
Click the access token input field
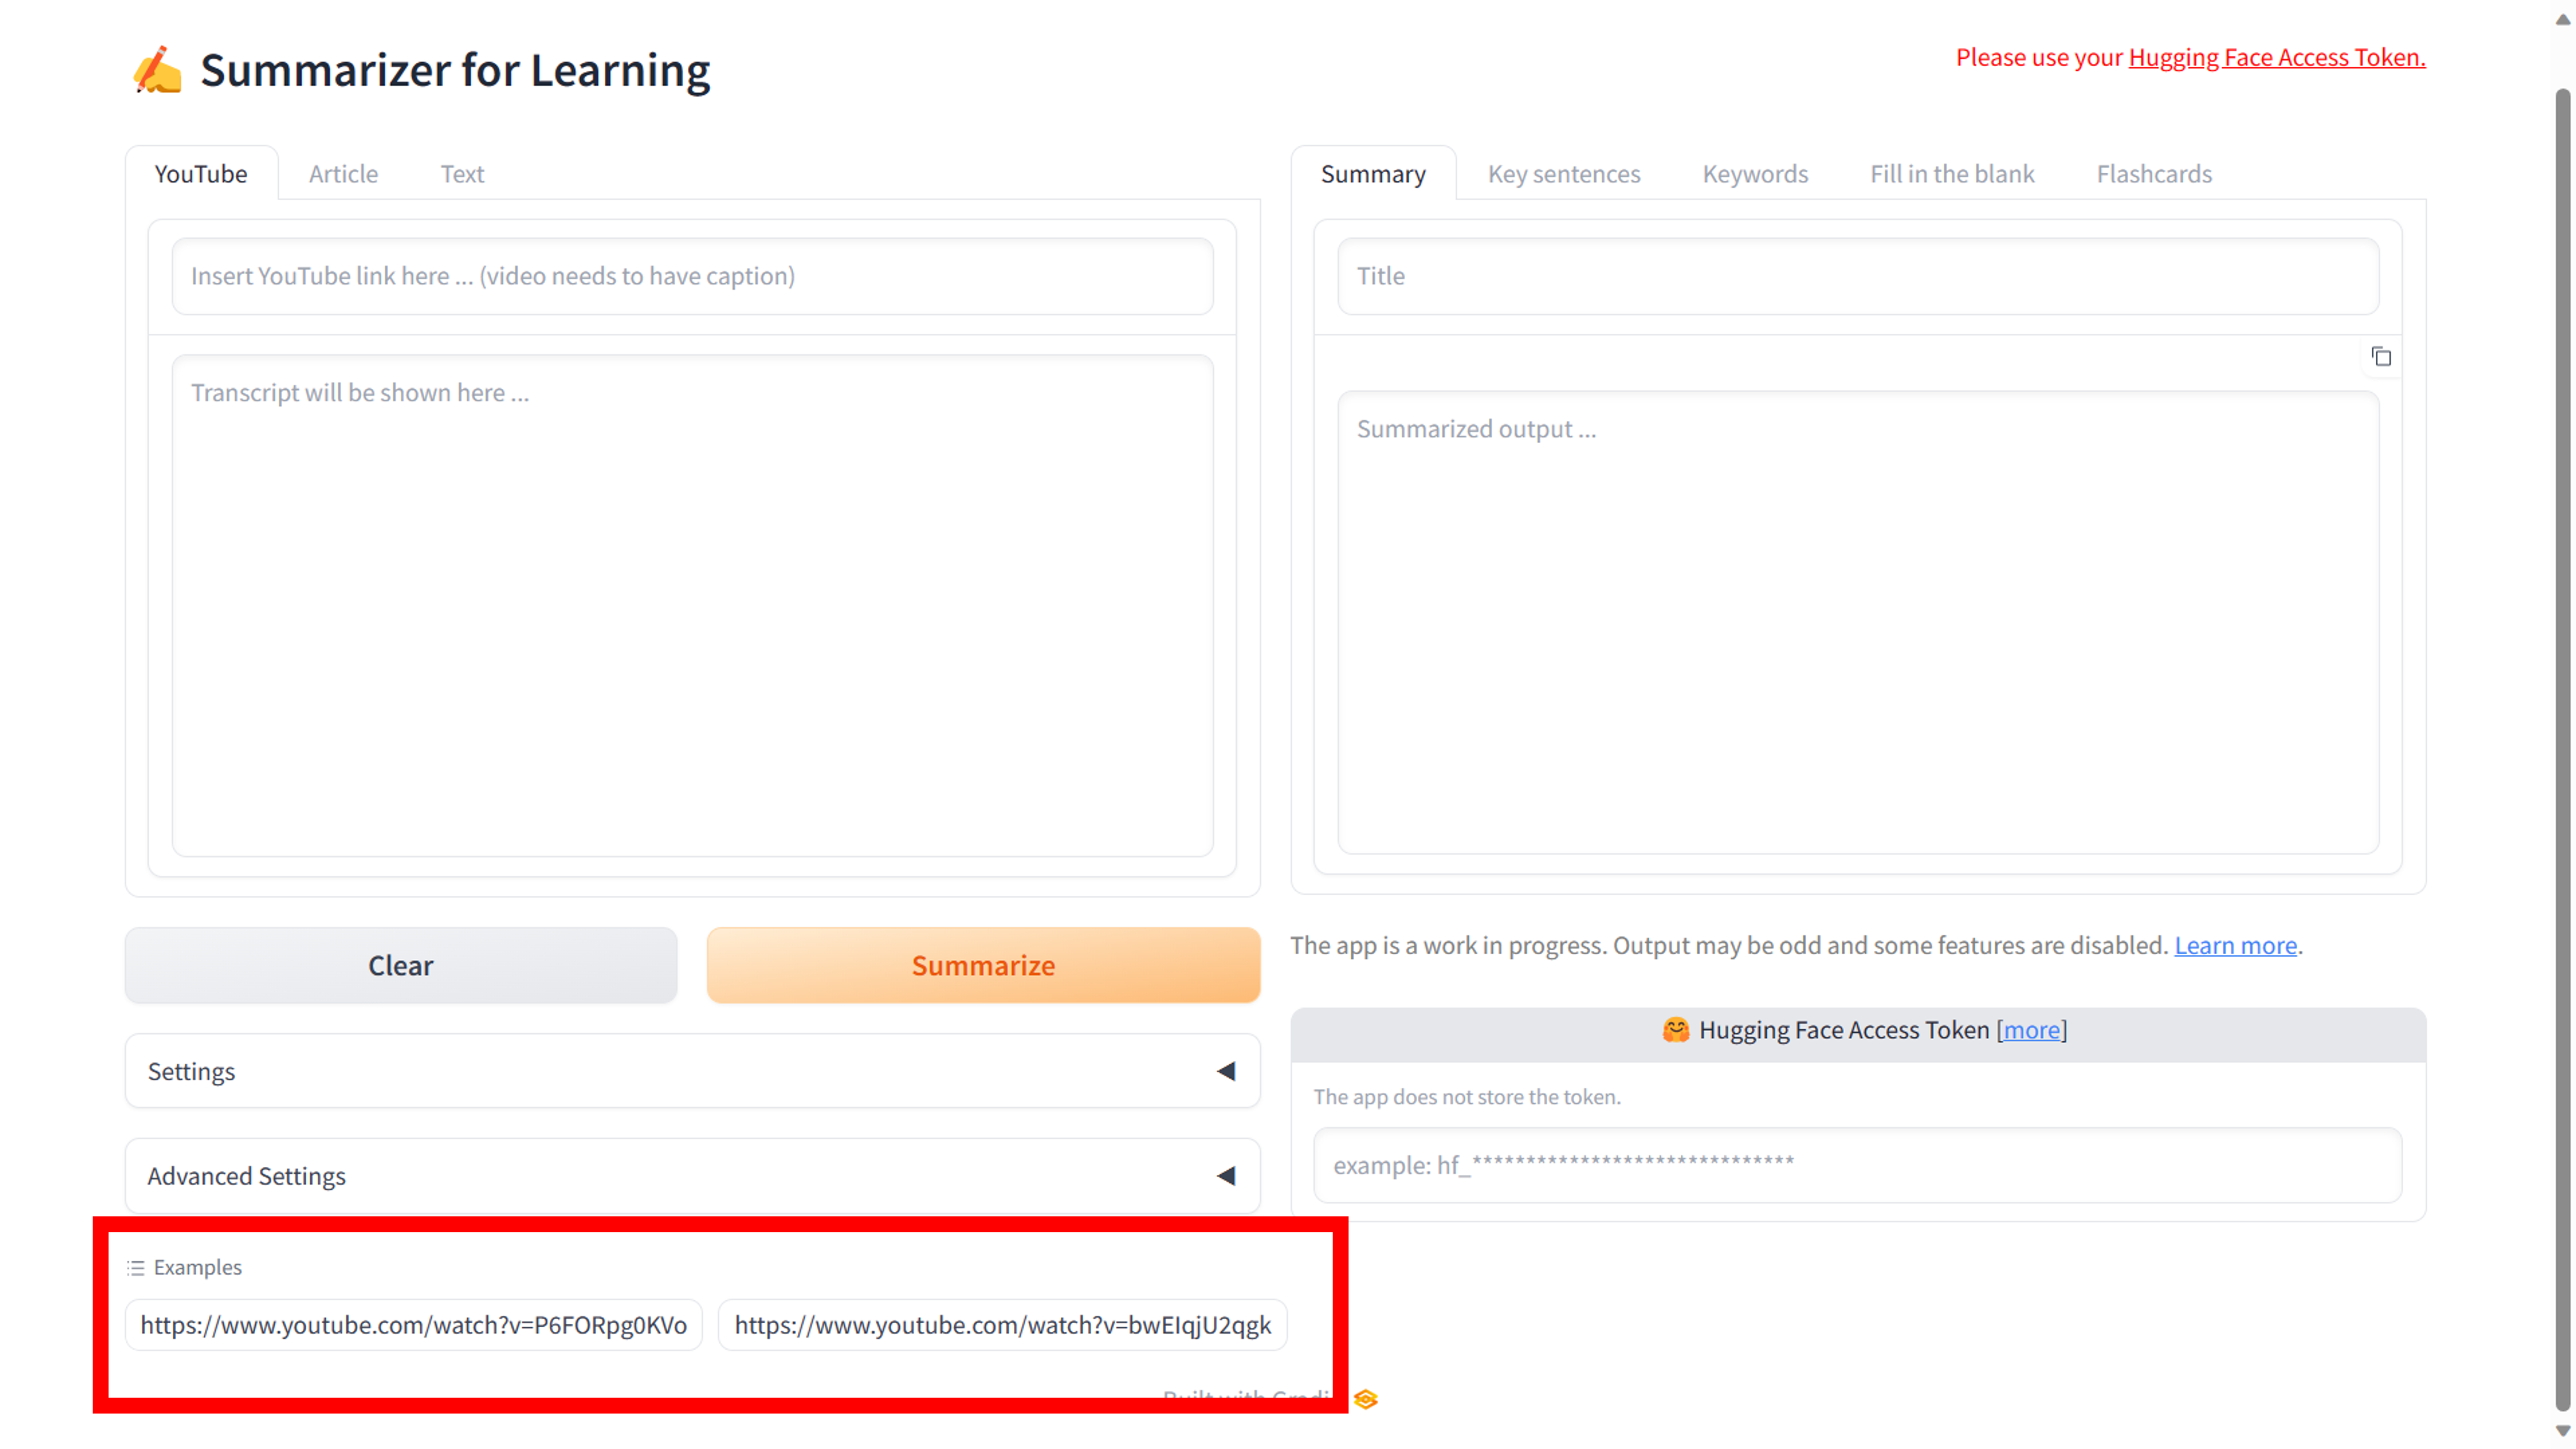[1857, 1165]
